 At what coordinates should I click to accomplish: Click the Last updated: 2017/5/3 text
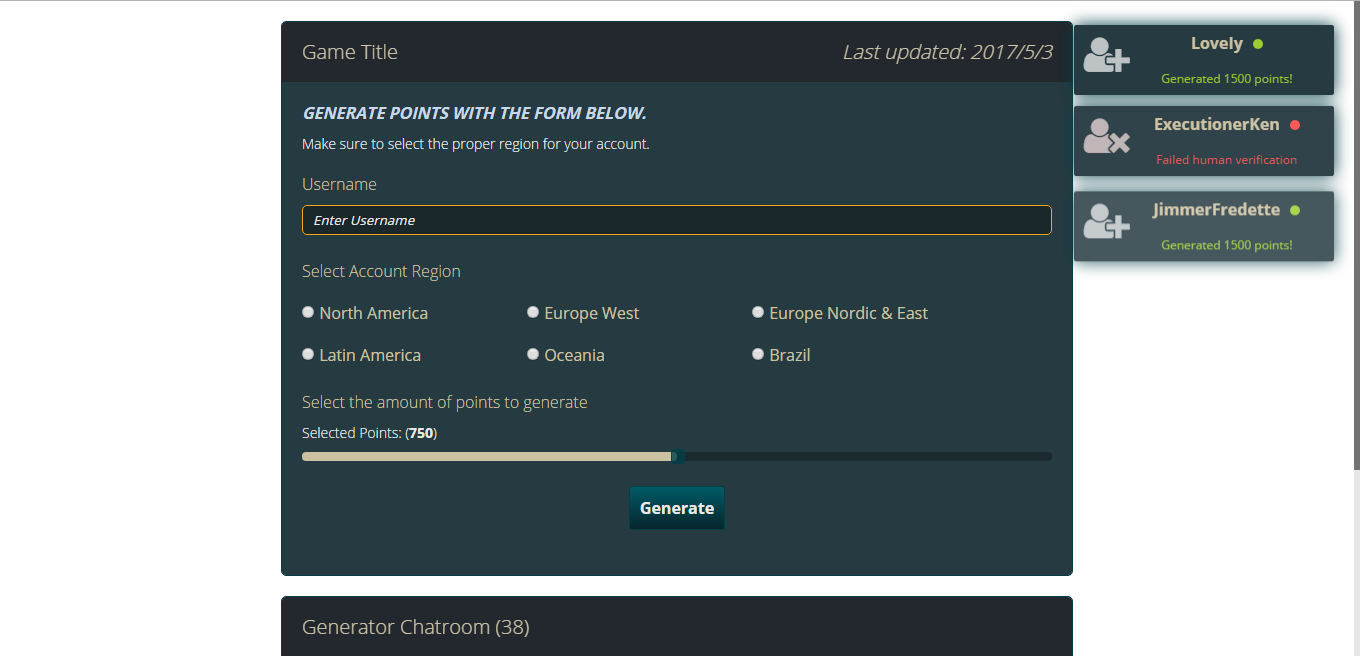(x=947, y=52)
